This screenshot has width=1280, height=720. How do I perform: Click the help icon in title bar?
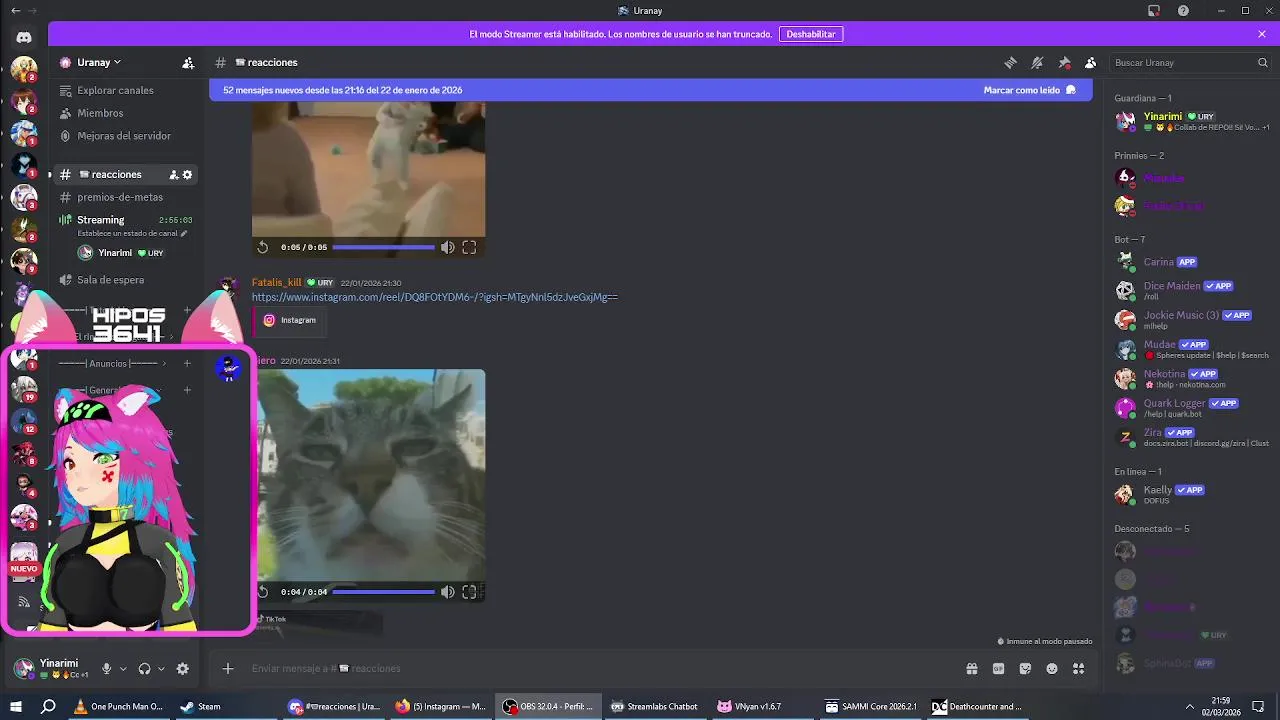coord(1183,11)
